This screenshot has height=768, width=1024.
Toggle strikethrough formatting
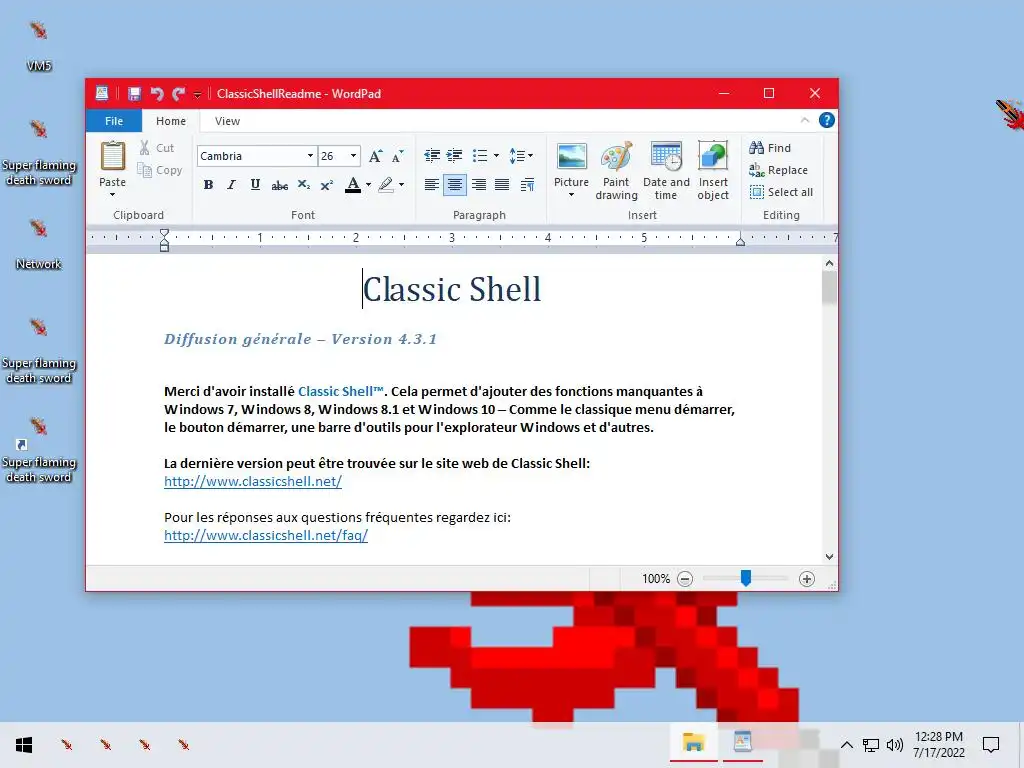280,185
